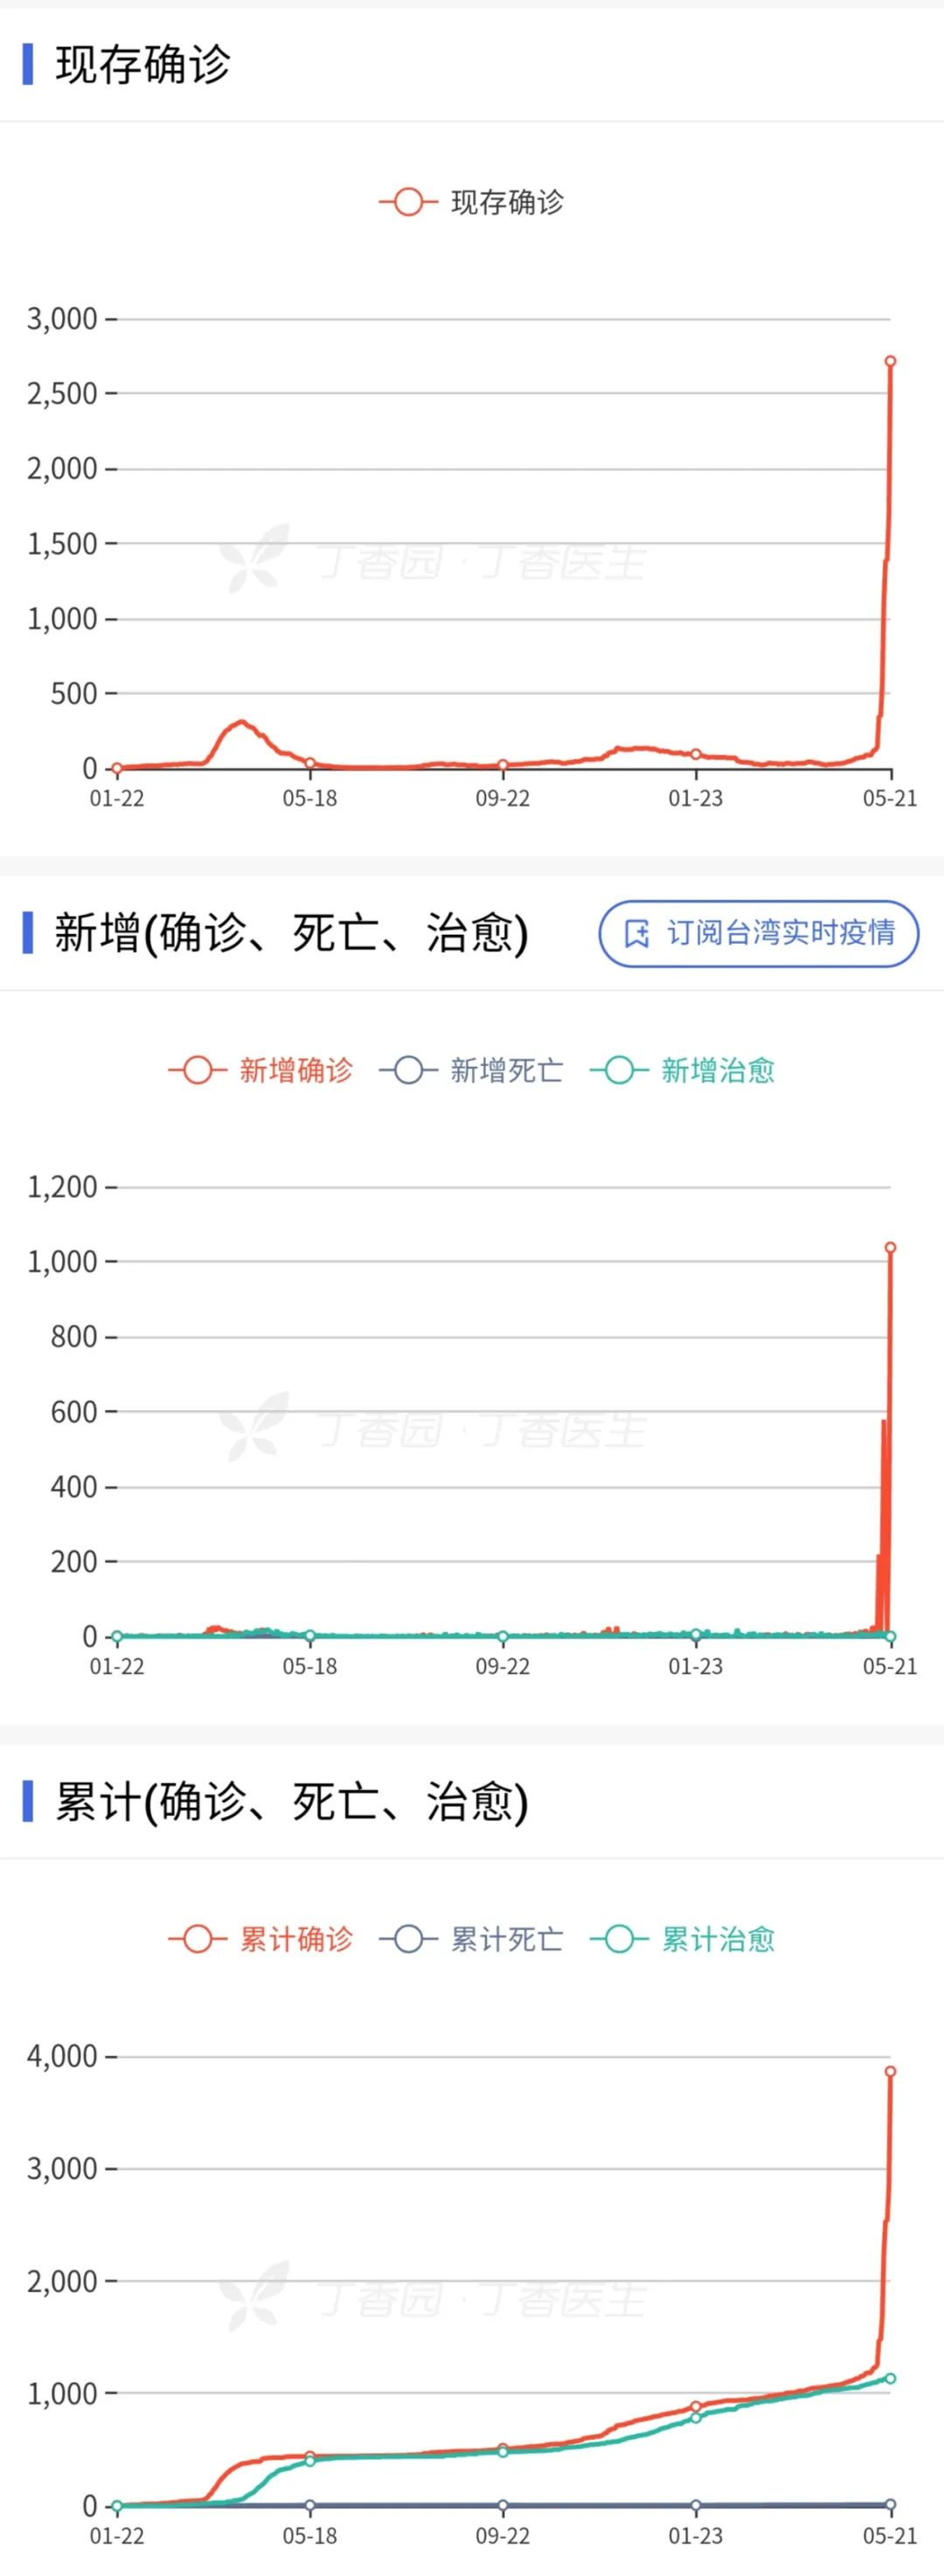Image resolution: width=944 pixels, height=2576 pixels.
Task: Click the bookmark icon in subscribe button
Action: 637,933
